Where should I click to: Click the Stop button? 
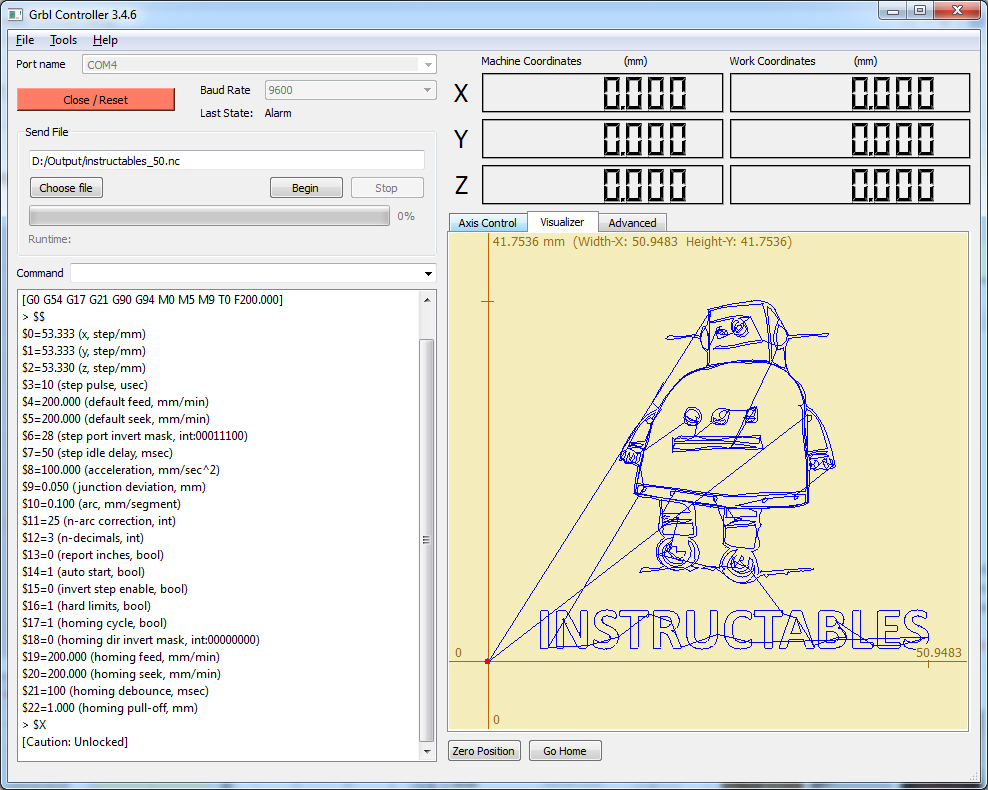pos(386,188)
